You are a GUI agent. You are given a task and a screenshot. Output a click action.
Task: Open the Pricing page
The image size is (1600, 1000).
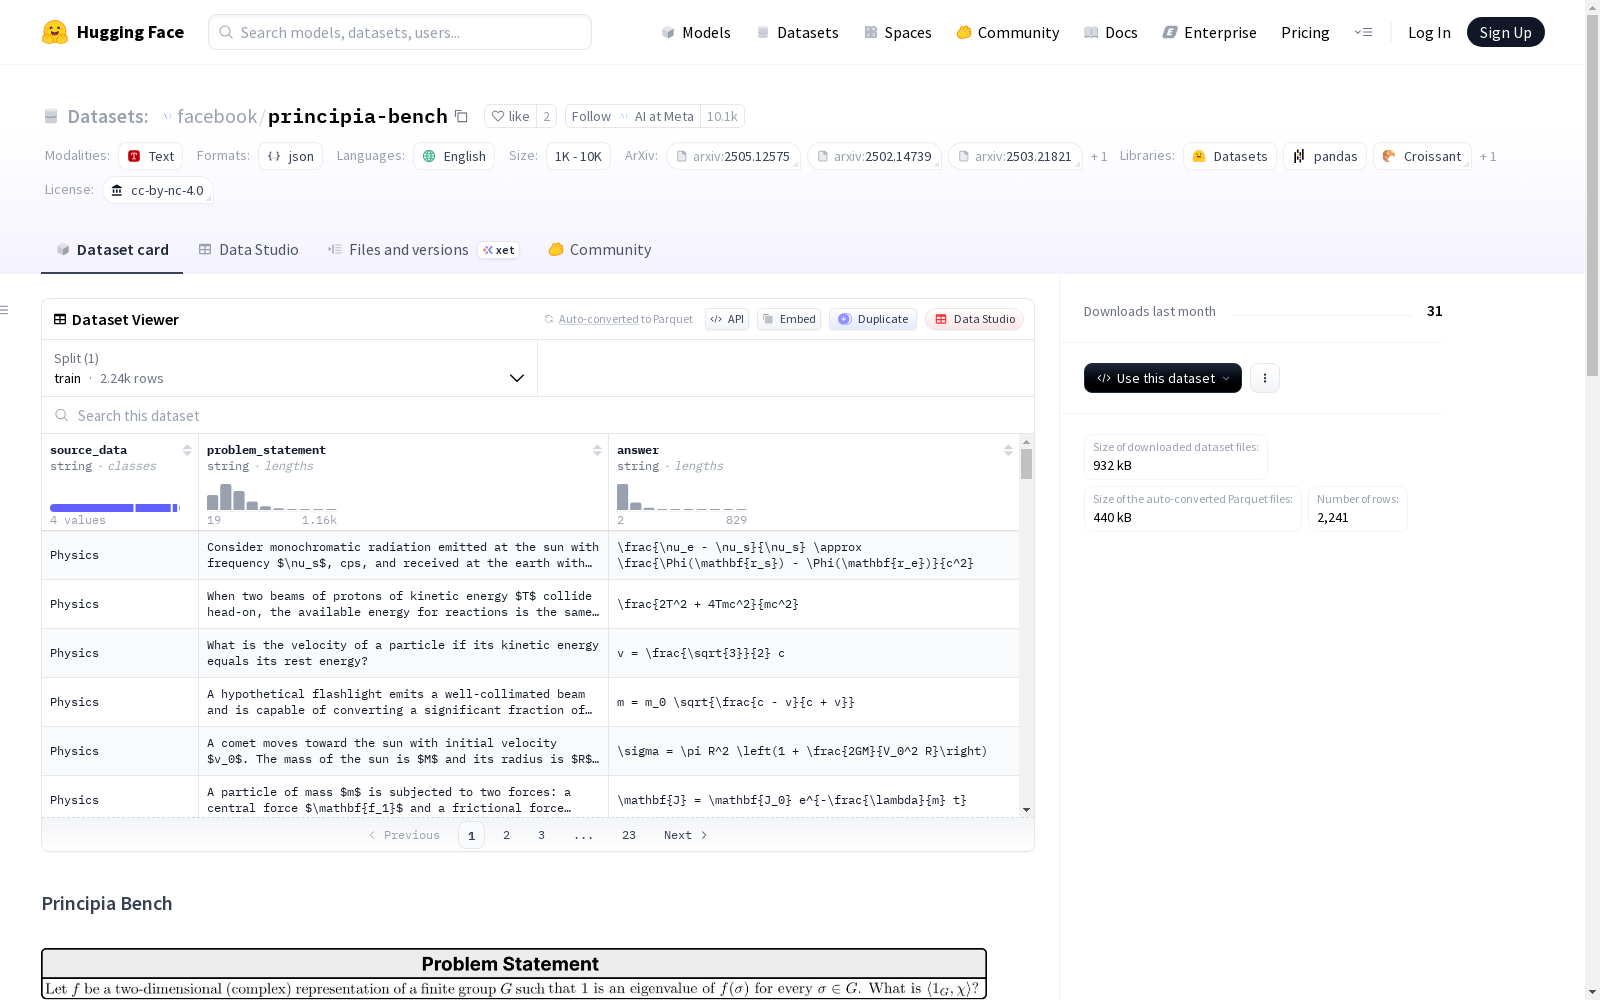1305,32
